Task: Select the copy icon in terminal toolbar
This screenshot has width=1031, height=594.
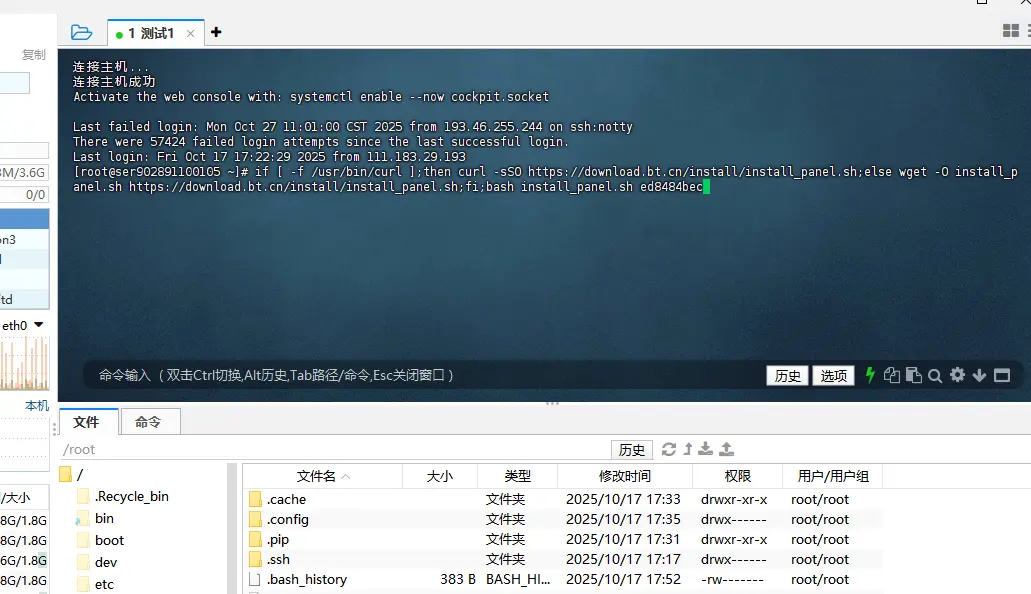Action: (892, 375)
